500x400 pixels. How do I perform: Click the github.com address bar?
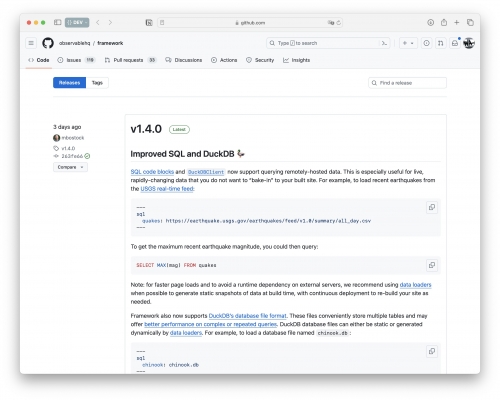click(250, 23)
